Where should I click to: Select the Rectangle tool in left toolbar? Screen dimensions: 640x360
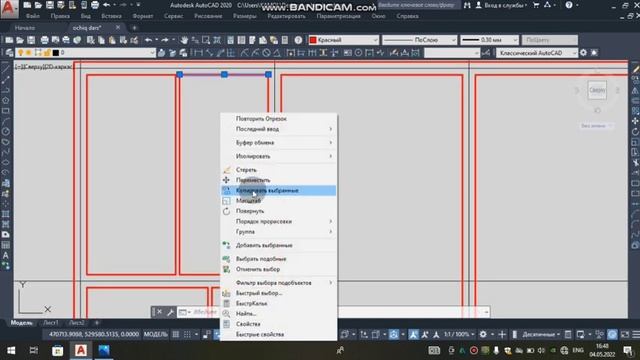[6, 111]
